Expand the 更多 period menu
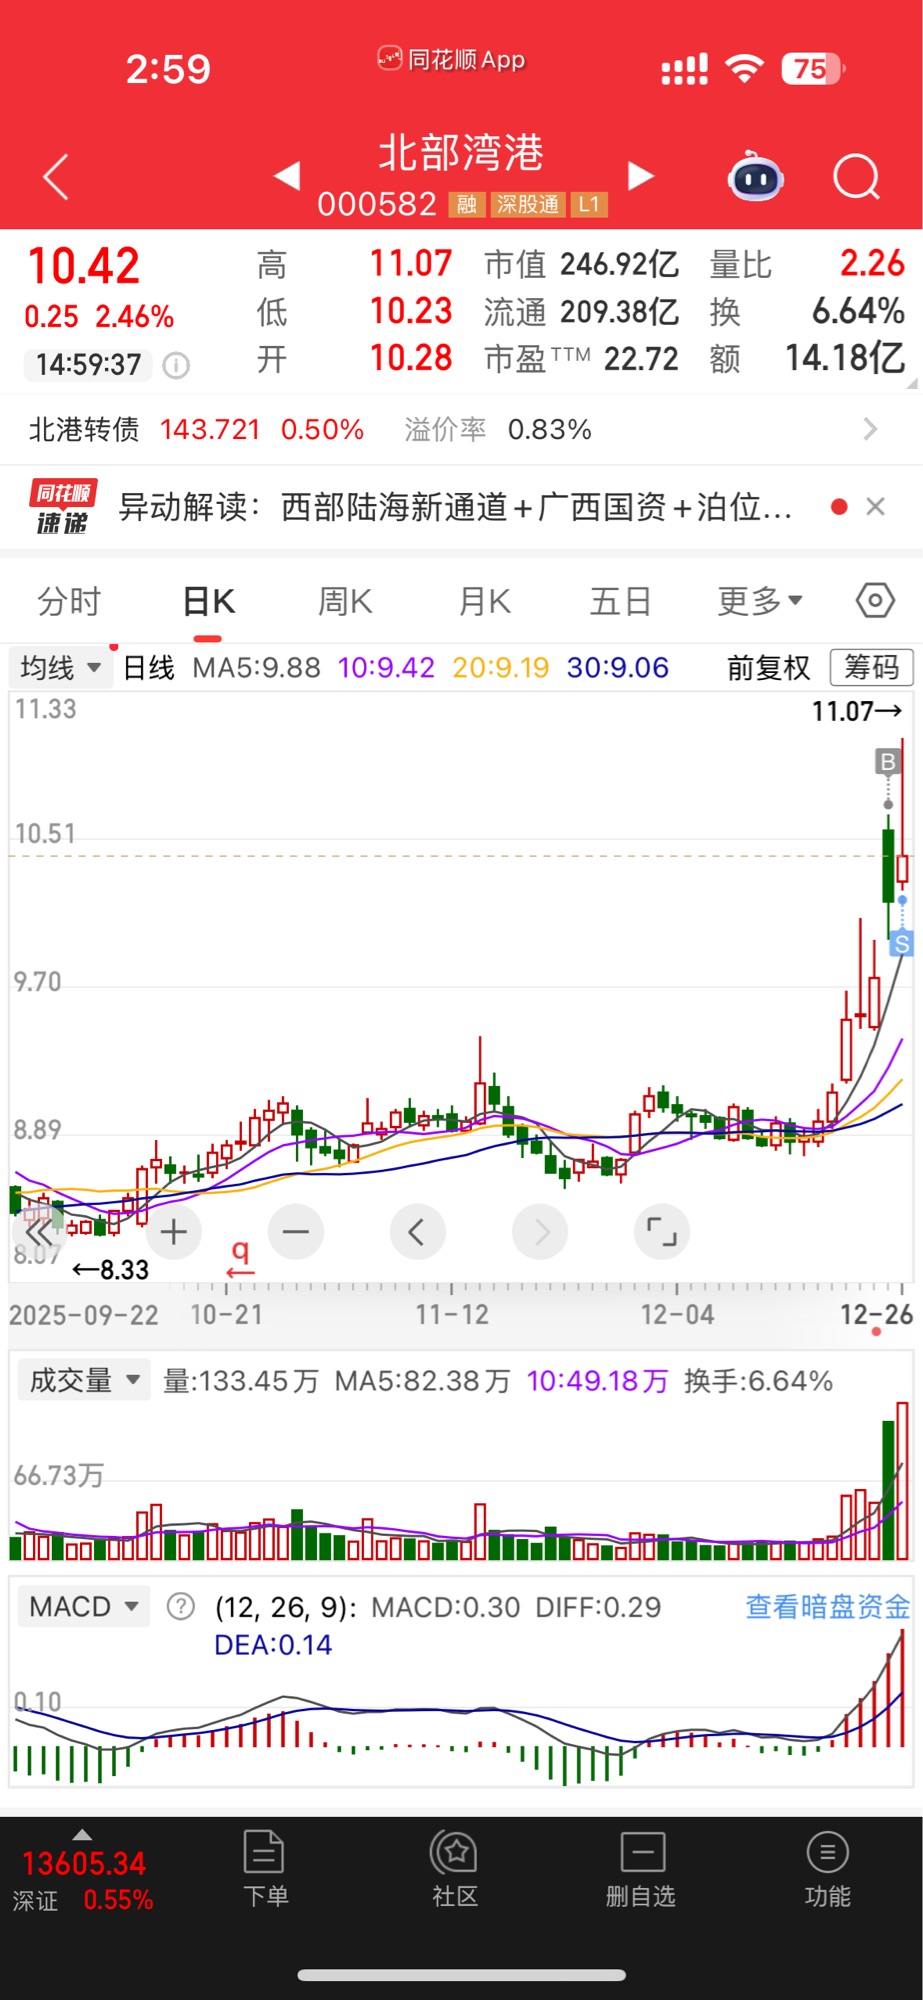Viewport: 923px width, 2000px height. 760,601
